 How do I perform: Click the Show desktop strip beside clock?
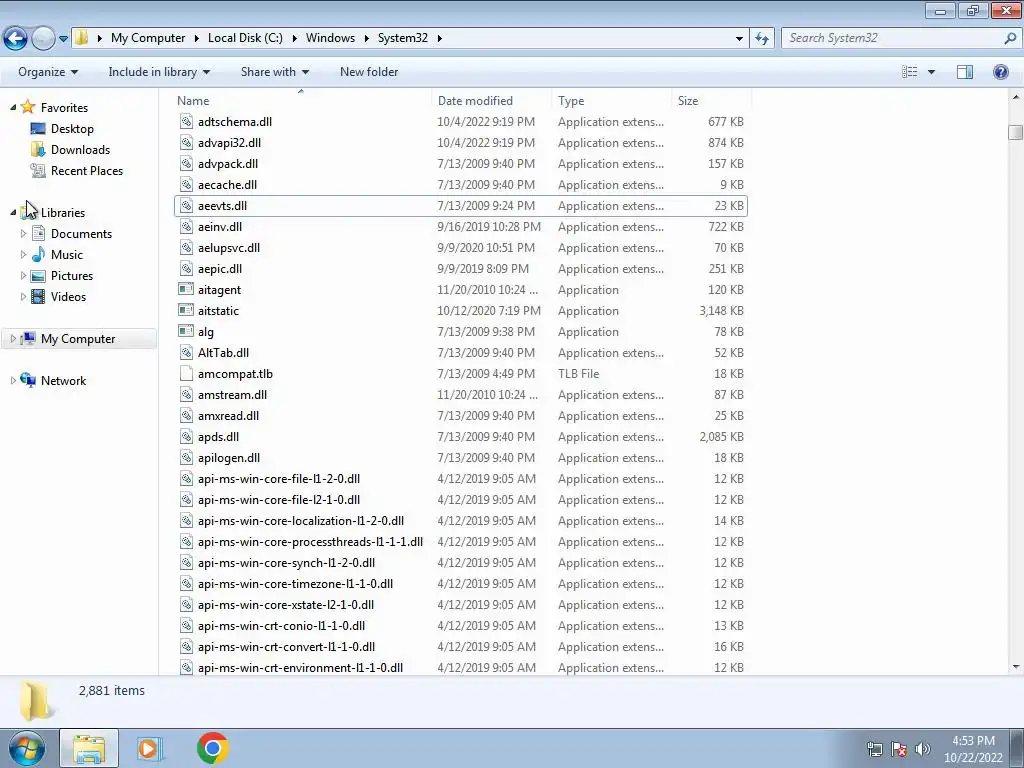1017,749
